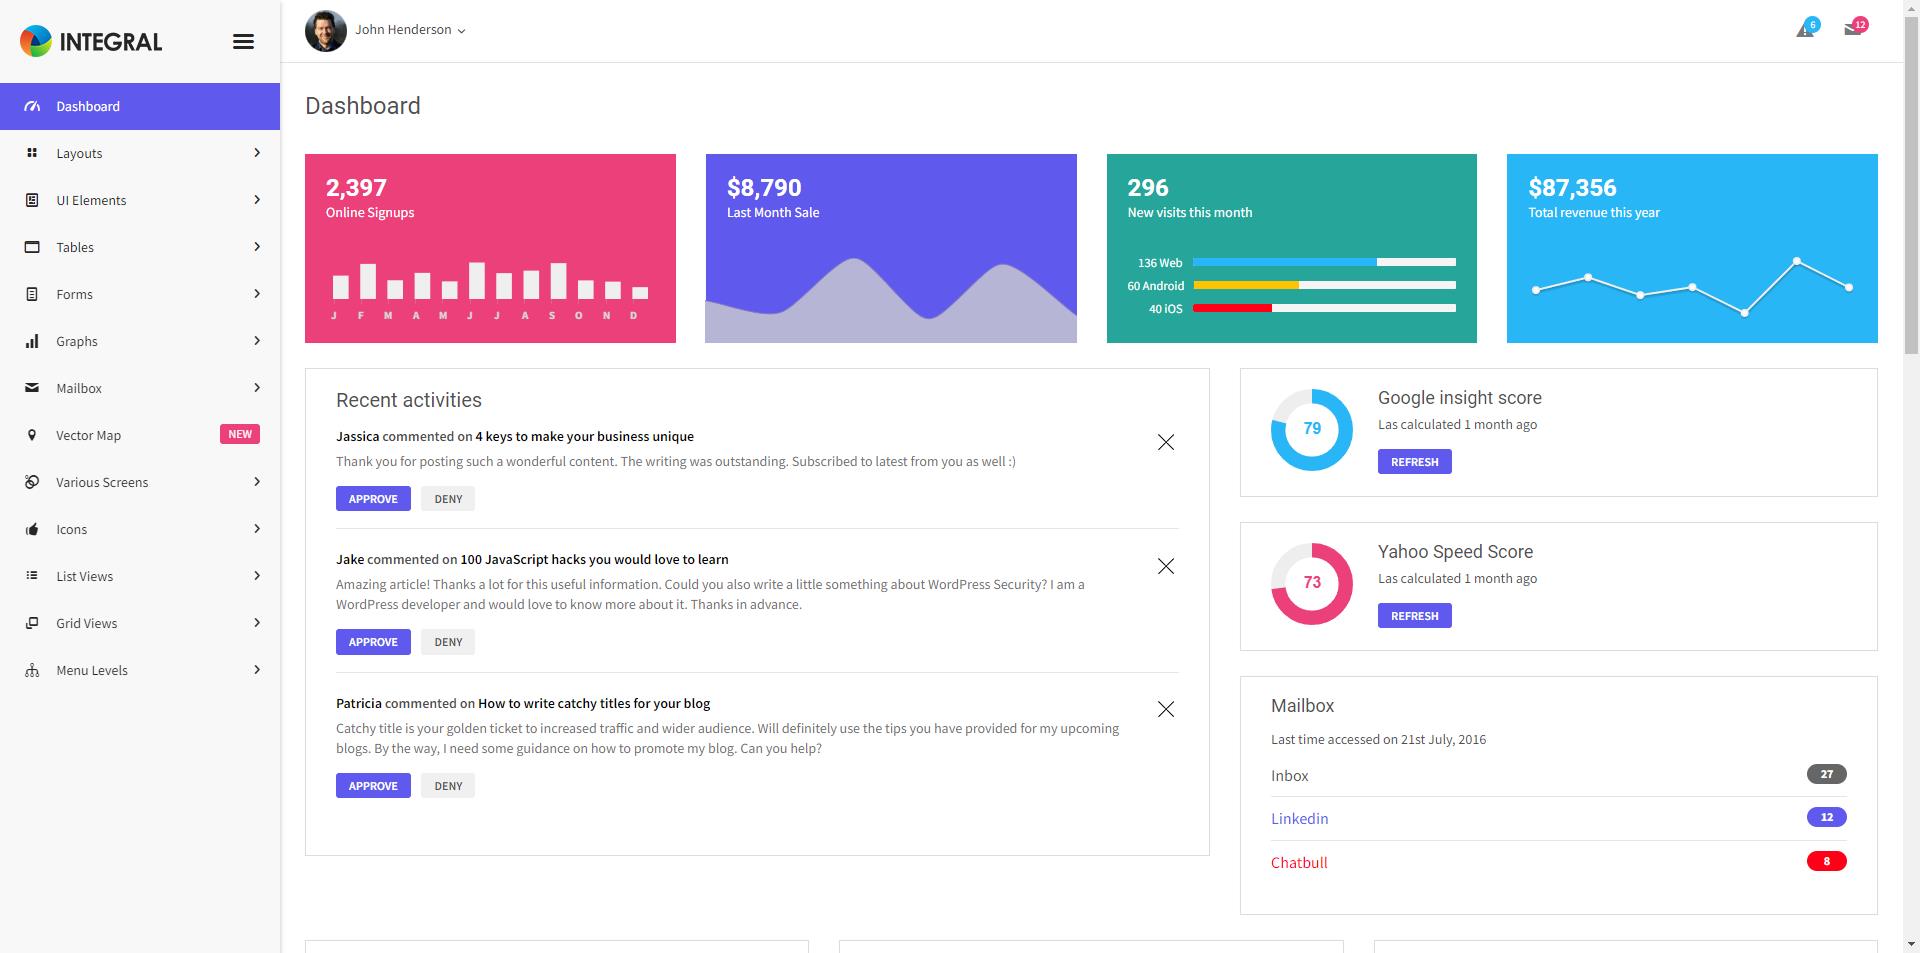The height and width of the screenshot is (953, 1920).
Task: Select Menu Levels menu label
Action: pyautogui.click(x=92, y=670)
